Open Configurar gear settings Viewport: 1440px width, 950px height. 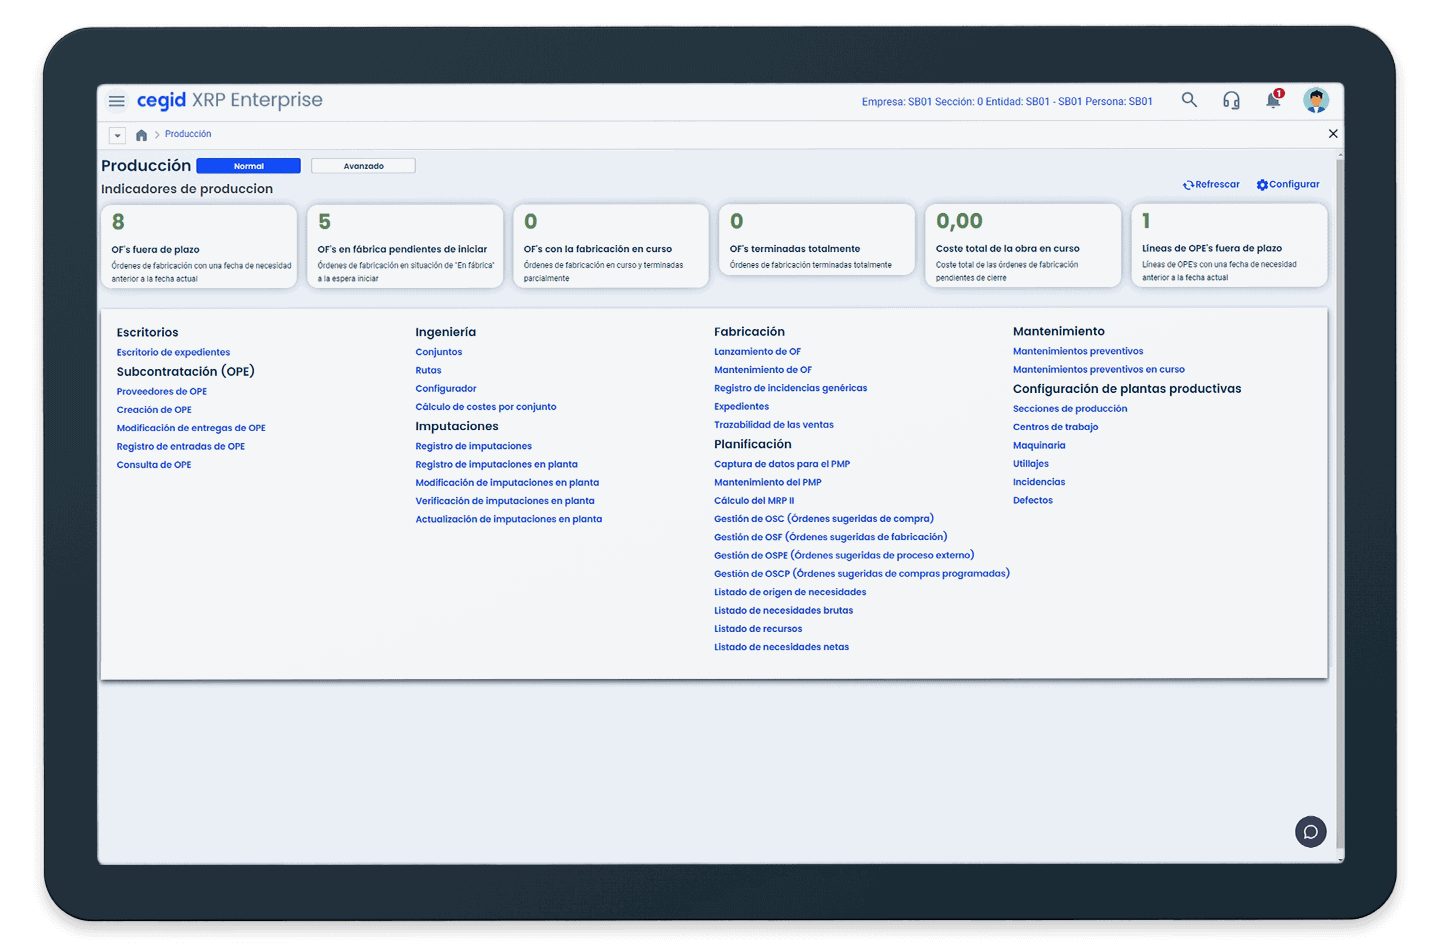[1262, 185]
